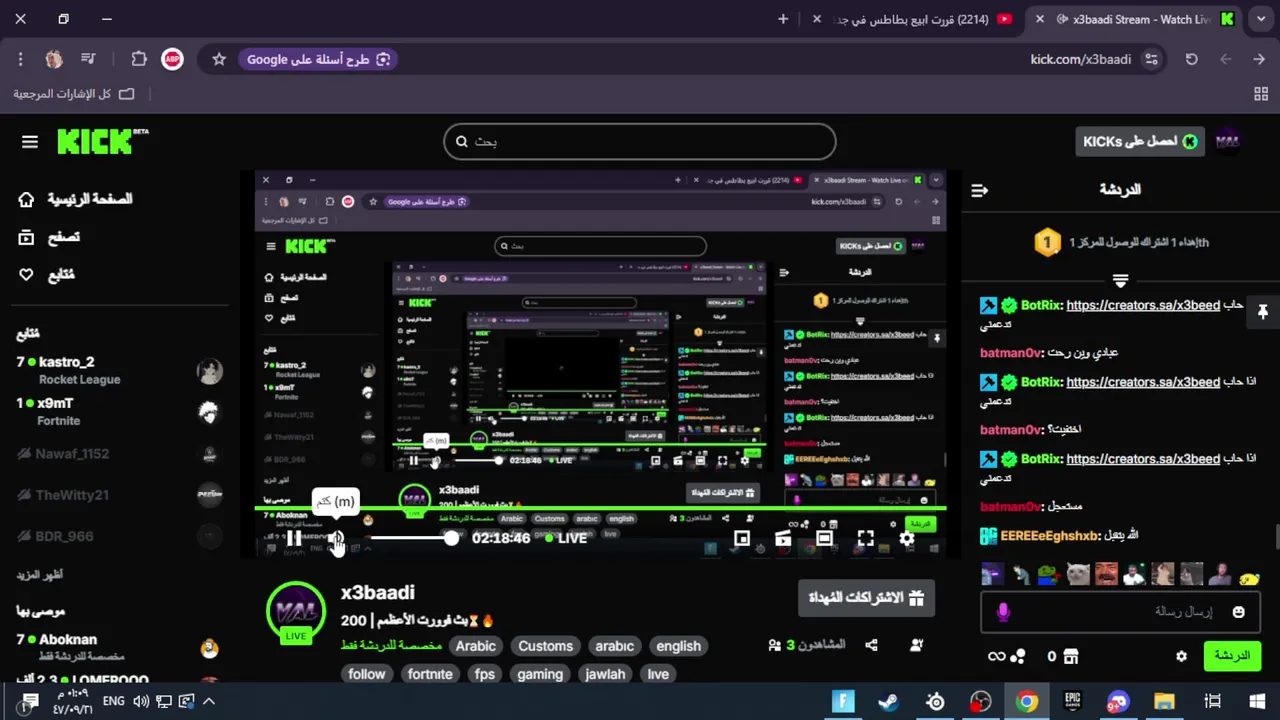
Task: Adjust the player volume slider knob
Action: point(452,538)
